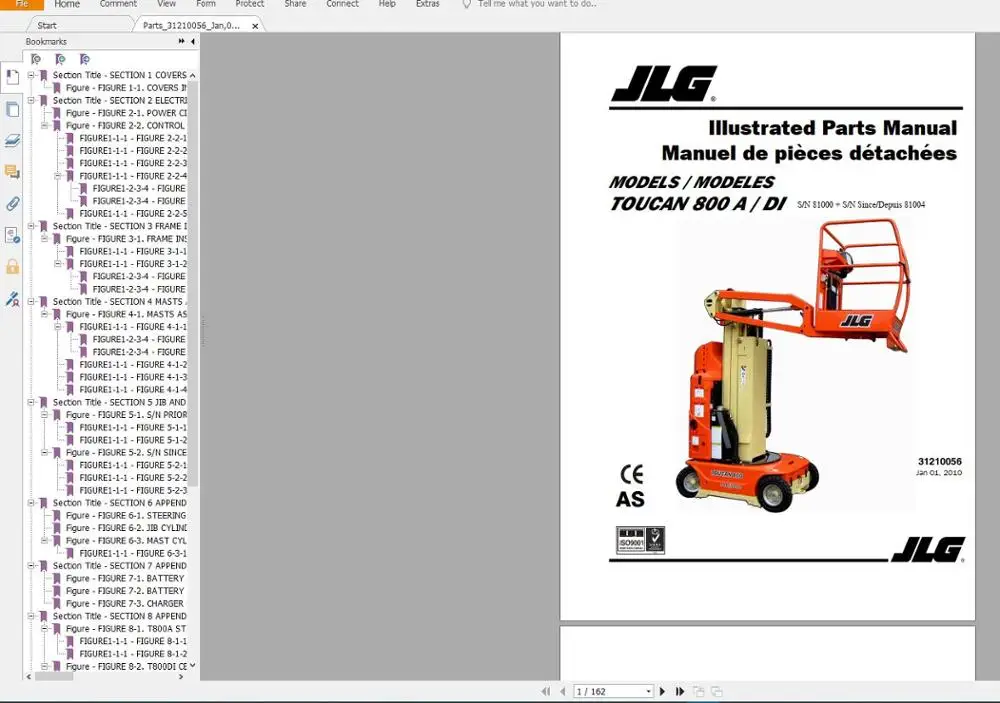This screenshot has height=703, width=1000.
Task: Jump to the last page arrow
Action: click(x=680, y=692)
